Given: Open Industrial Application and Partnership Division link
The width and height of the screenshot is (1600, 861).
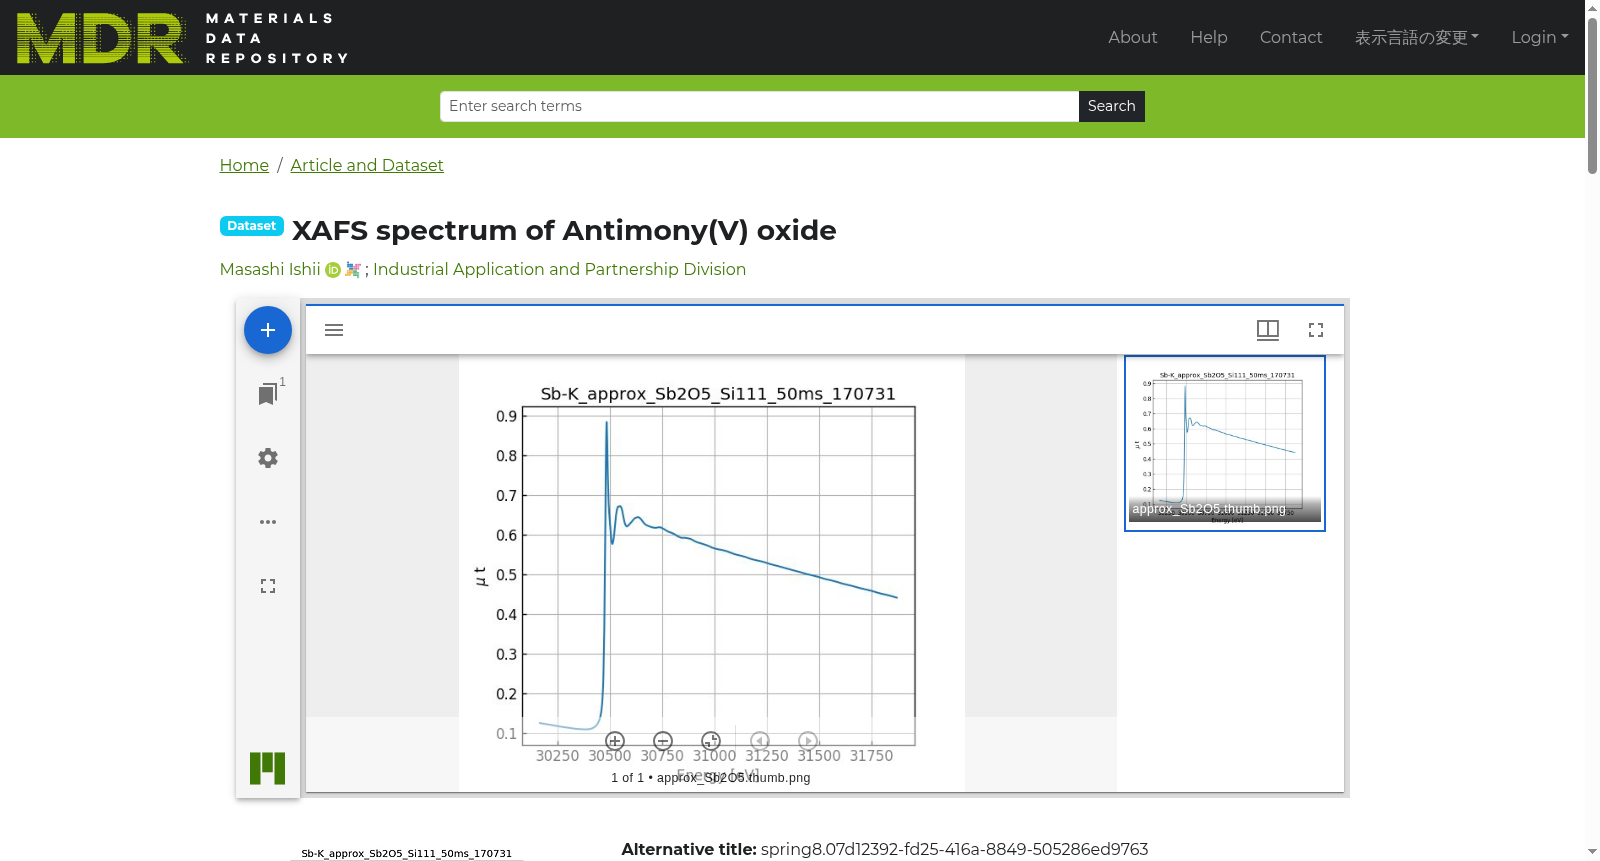Looking at the screenshot, I should pos(559,269).
